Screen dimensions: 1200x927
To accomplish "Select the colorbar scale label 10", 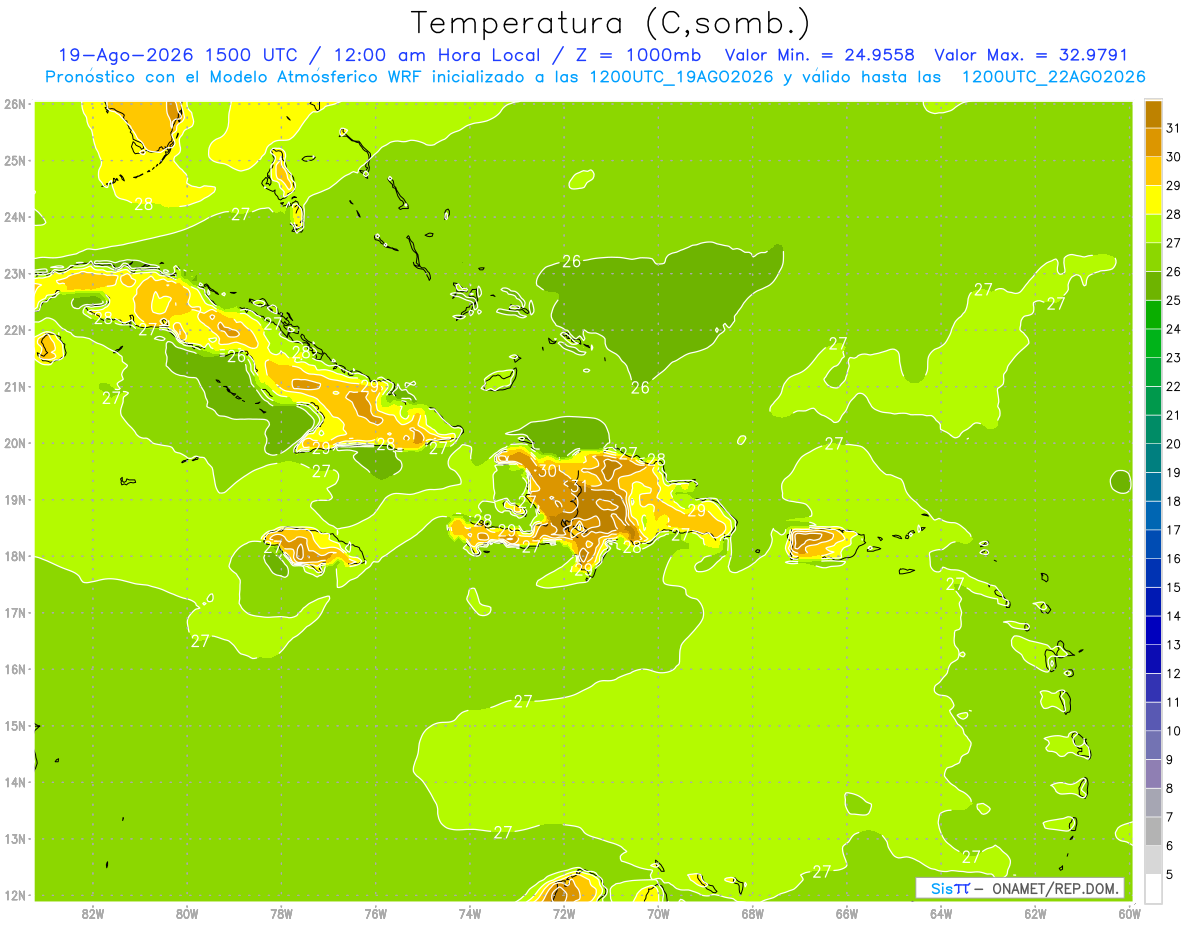I will click(x=1173, y=731).
